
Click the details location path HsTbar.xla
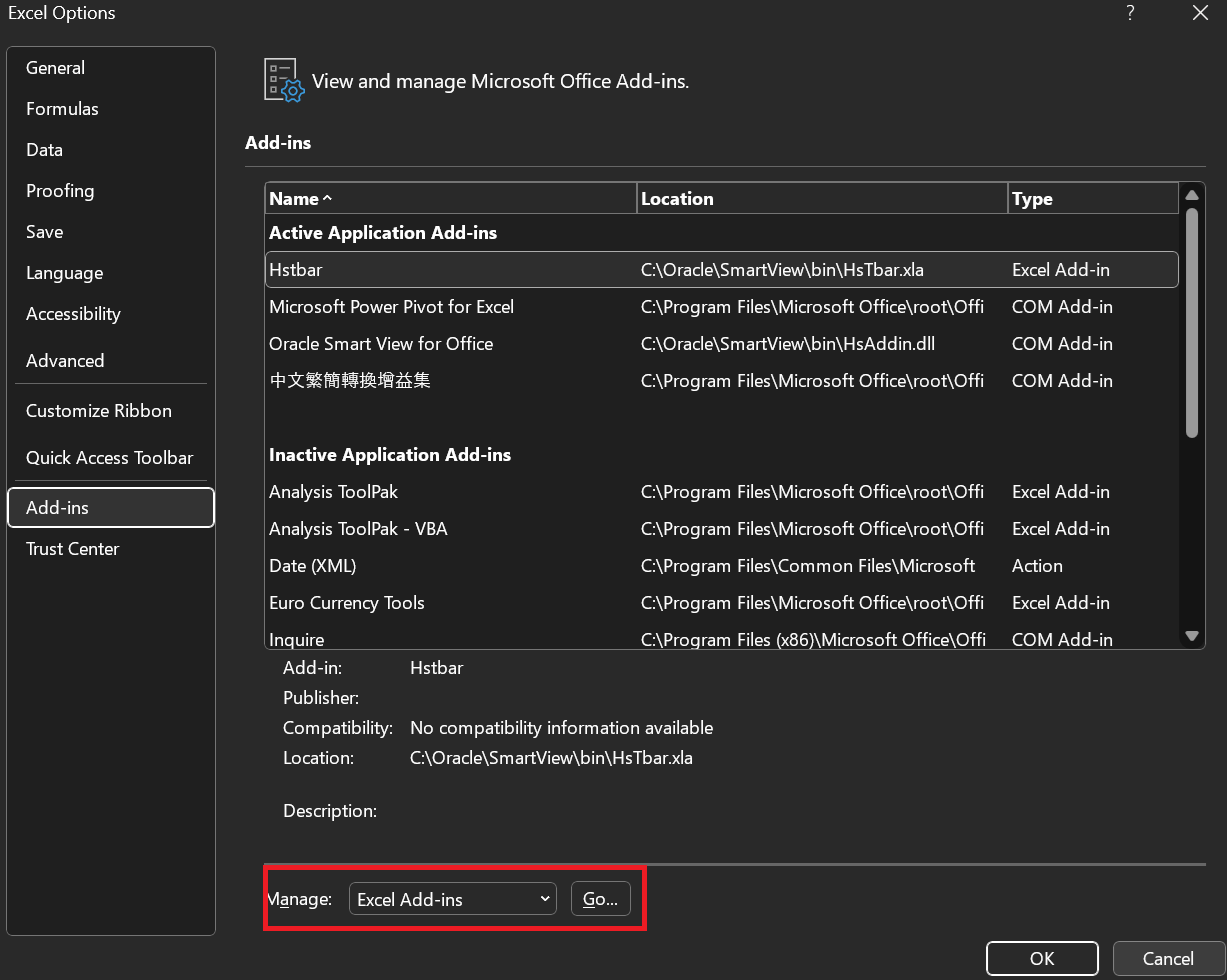coord(551,758)
